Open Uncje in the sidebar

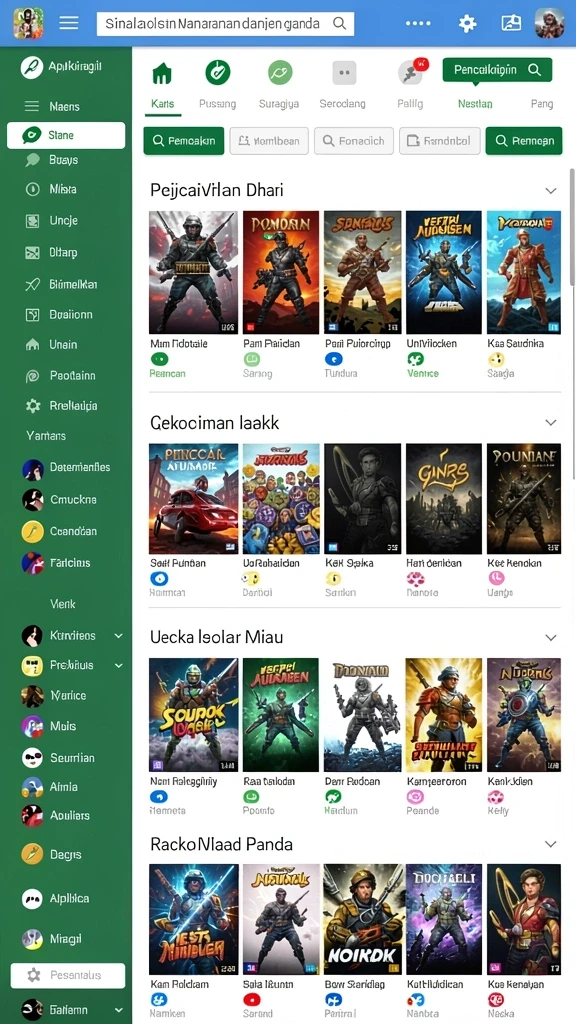tap(63, 221)
